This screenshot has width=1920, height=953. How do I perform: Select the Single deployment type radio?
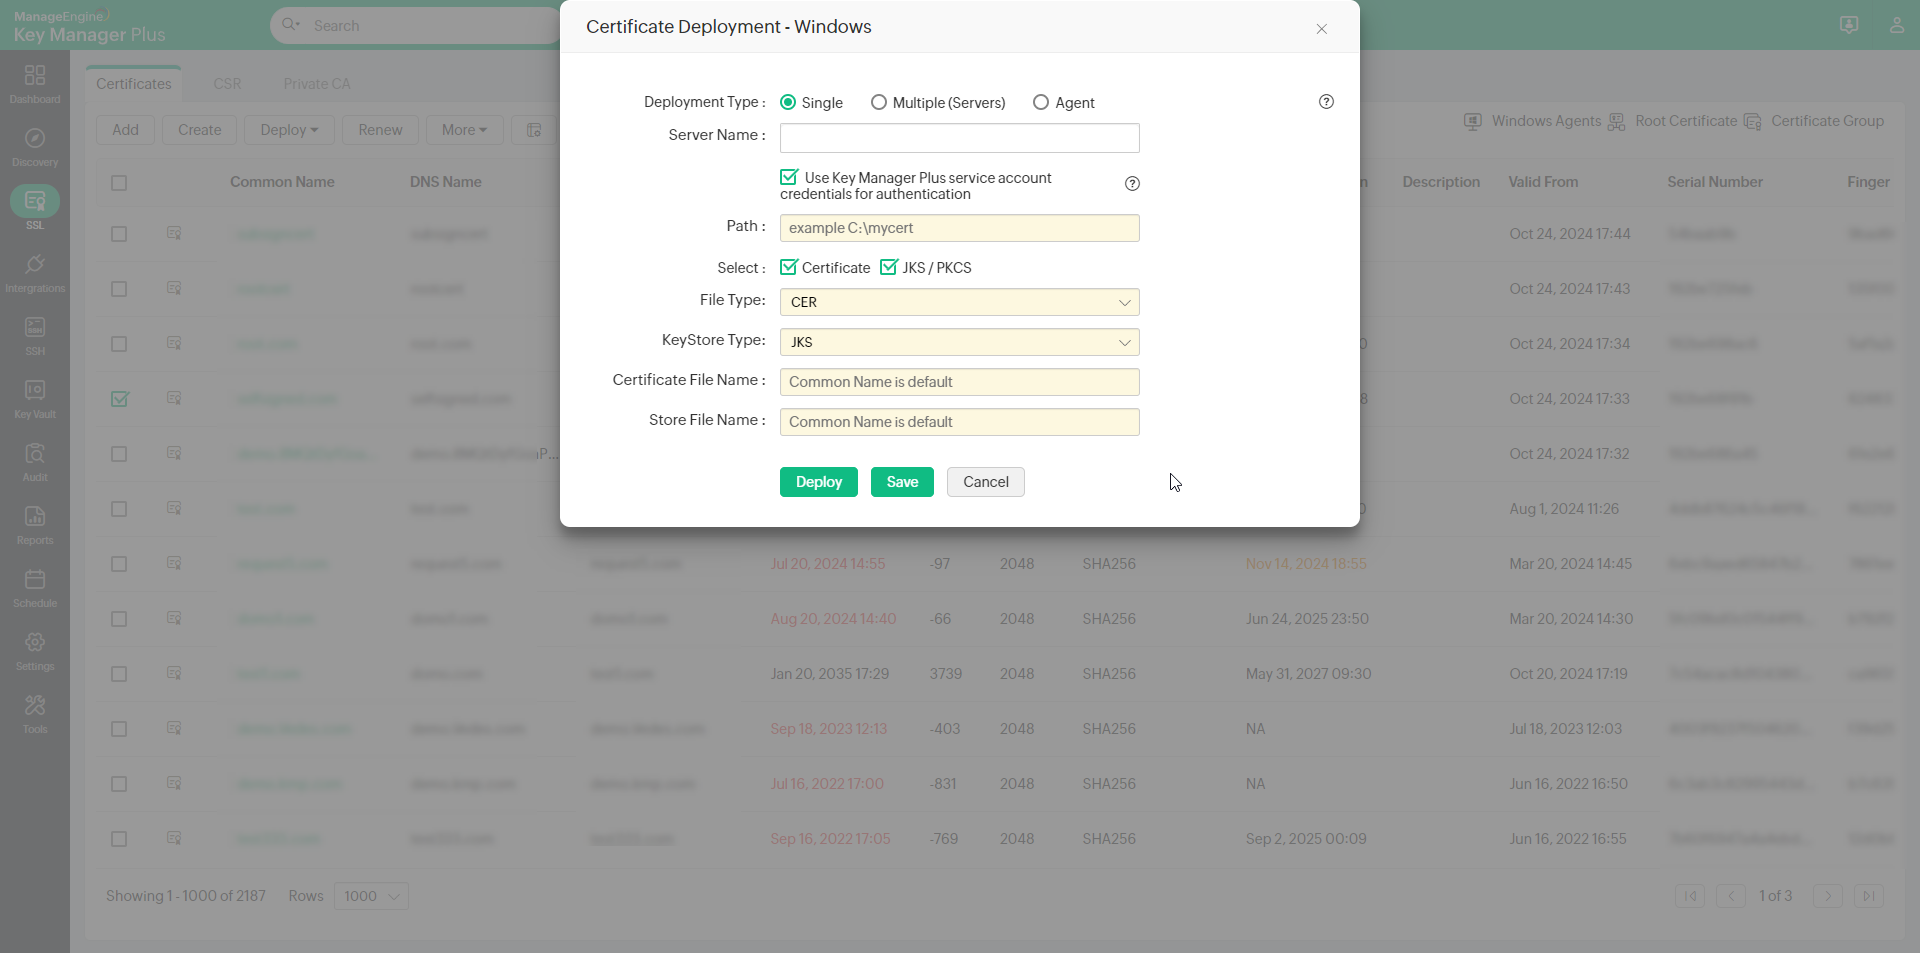tap(788, 102)
